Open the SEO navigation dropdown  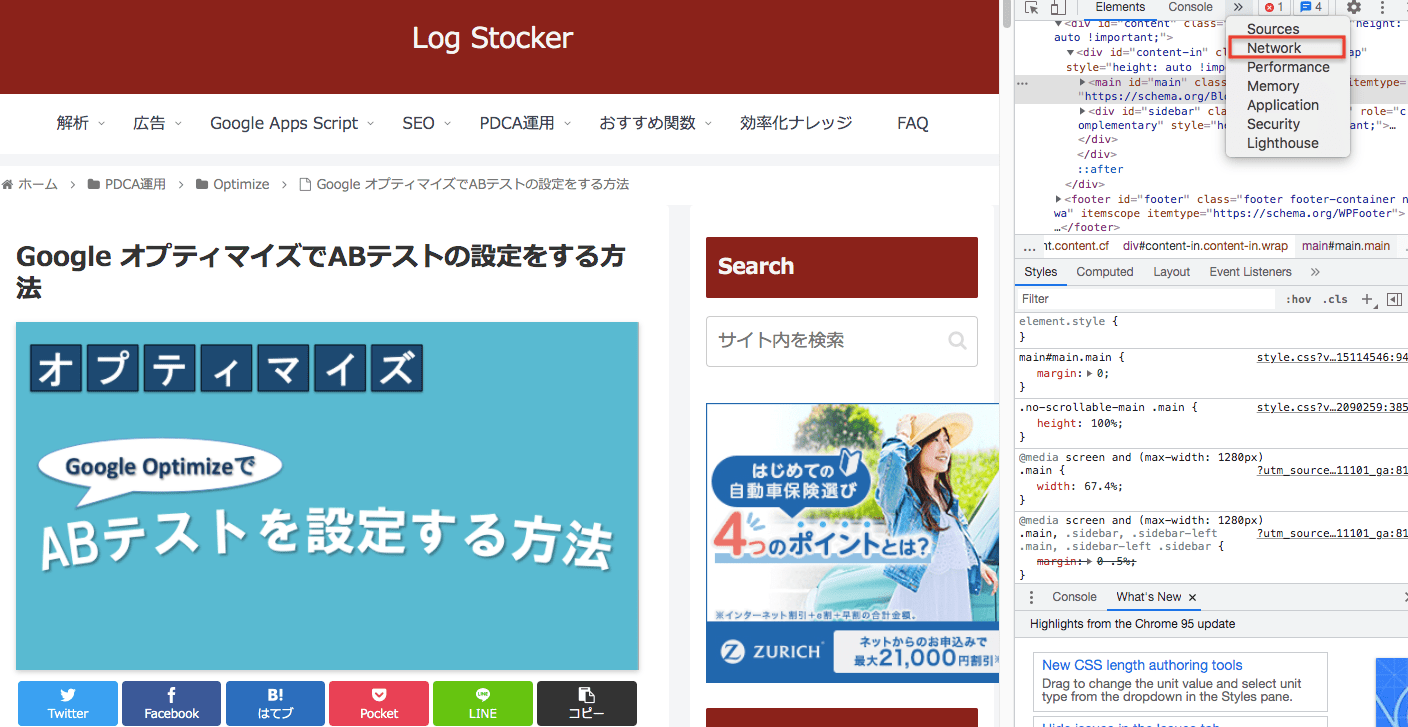[426, 123]
